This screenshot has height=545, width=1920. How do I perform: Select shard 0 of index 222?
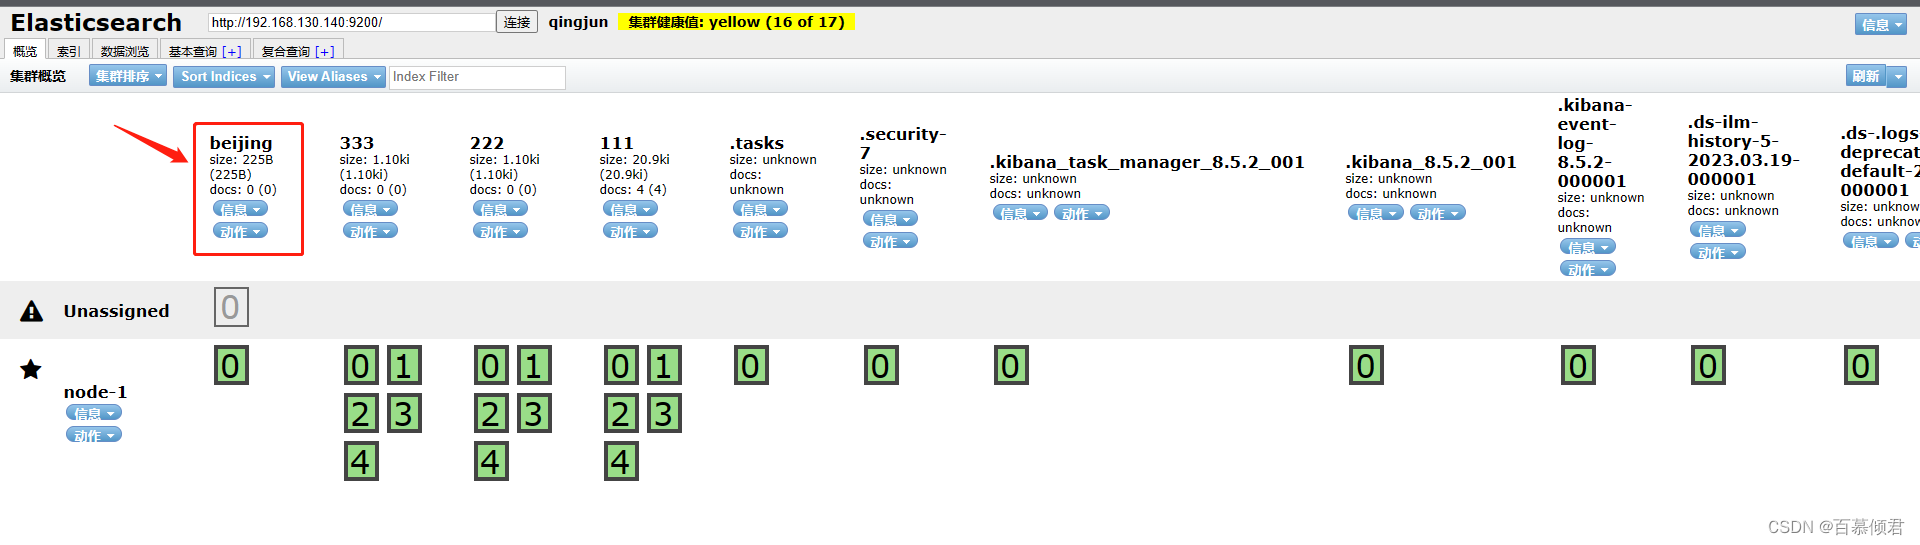[x=491, y=366]
